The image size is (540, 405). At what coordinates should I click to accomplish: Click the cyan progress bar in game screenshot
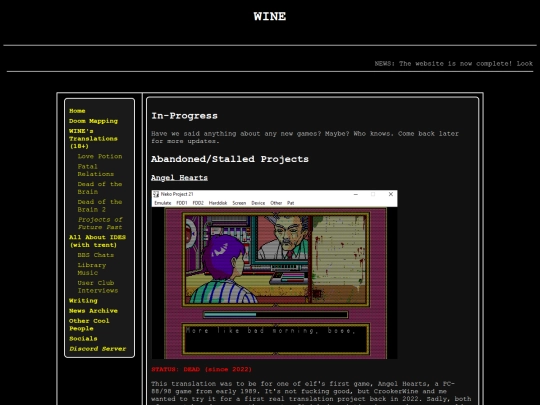point(230,314)
